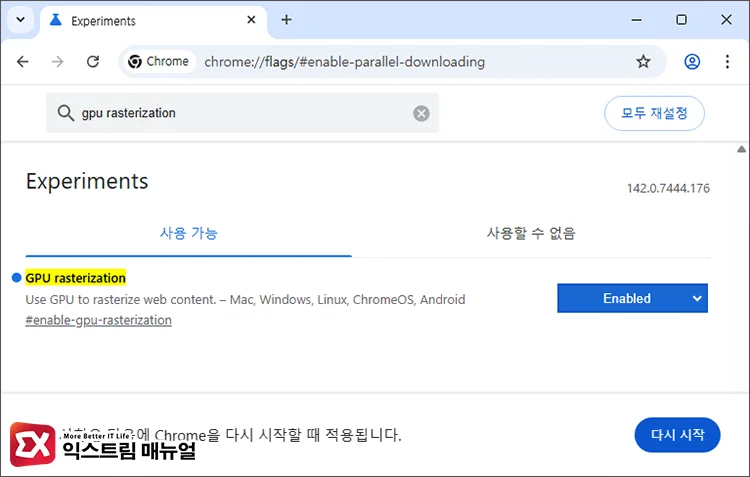Open the Enabled dropdown for GPU rasterization

pyautogui.click(x=632, y=299)
